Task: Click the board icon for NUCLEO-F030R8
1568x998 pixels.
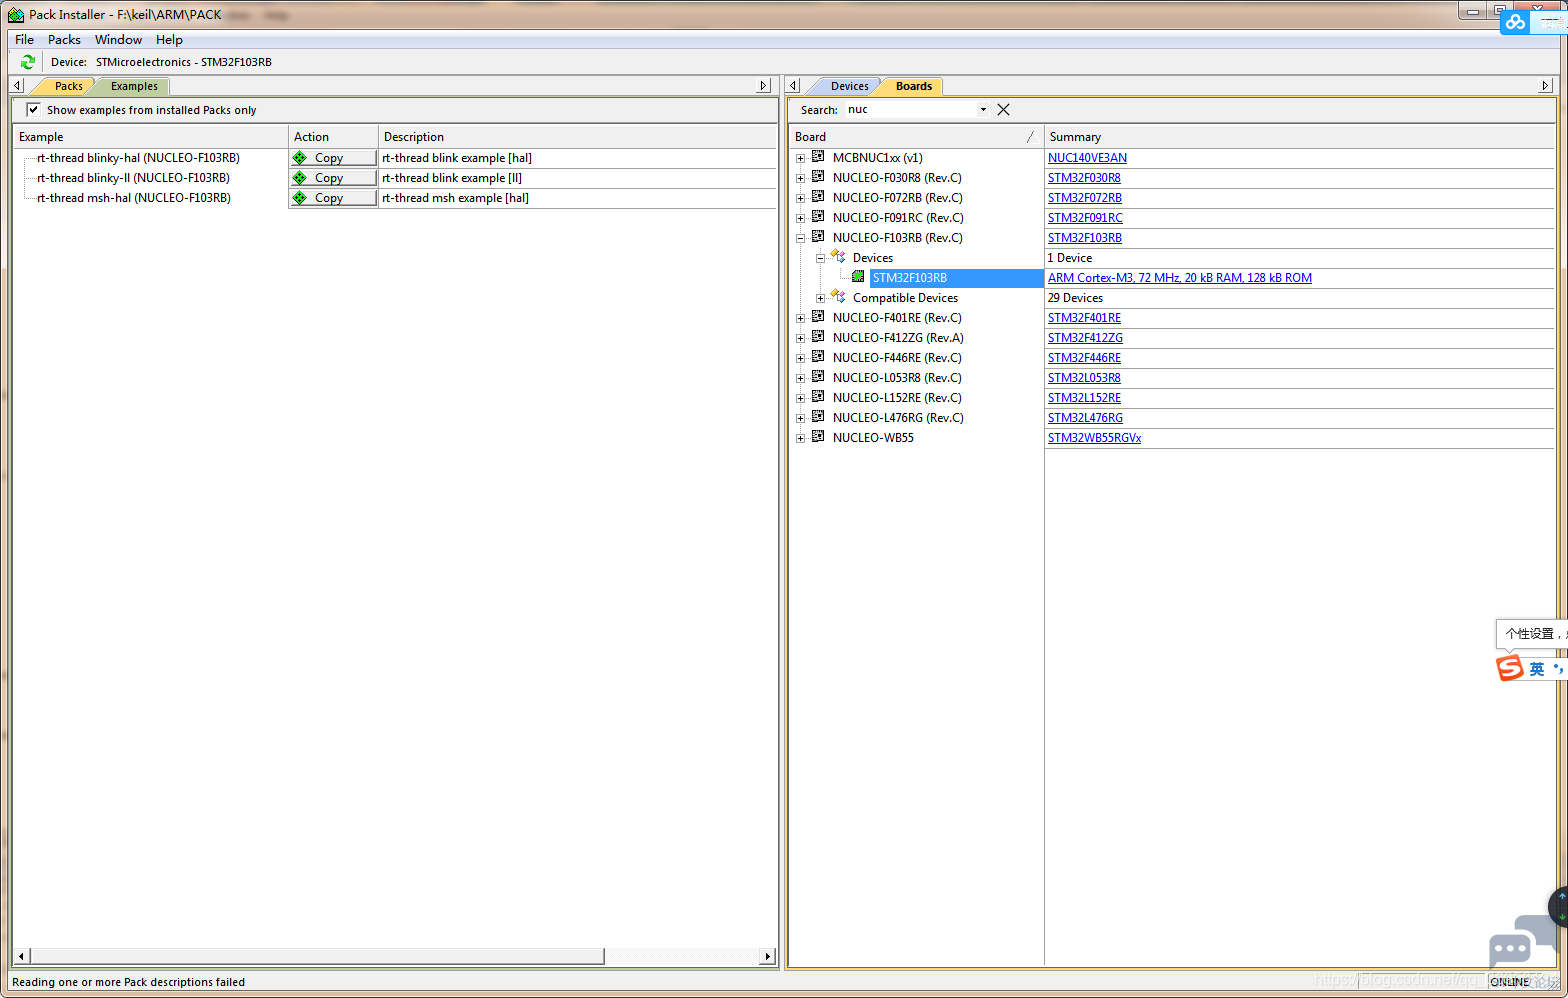Action: point(818,177)
